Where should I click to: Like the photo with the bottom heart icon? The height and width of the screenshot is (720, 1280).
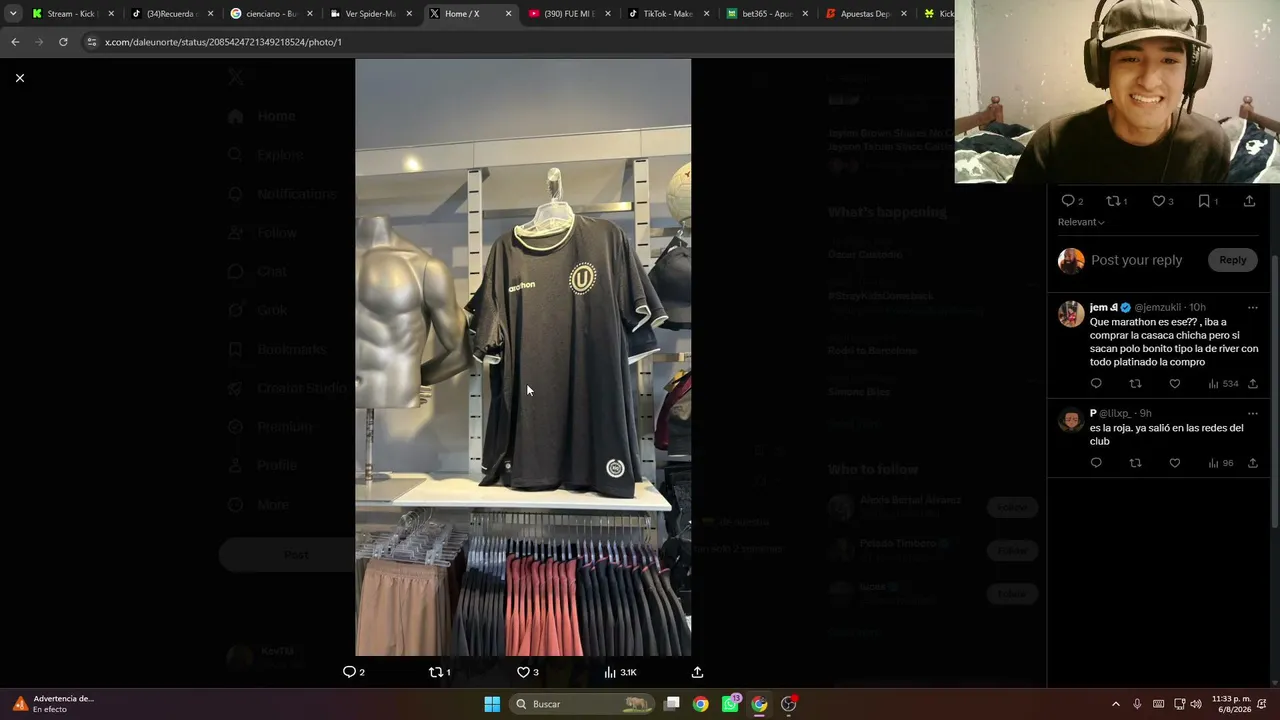coord(527,672)
